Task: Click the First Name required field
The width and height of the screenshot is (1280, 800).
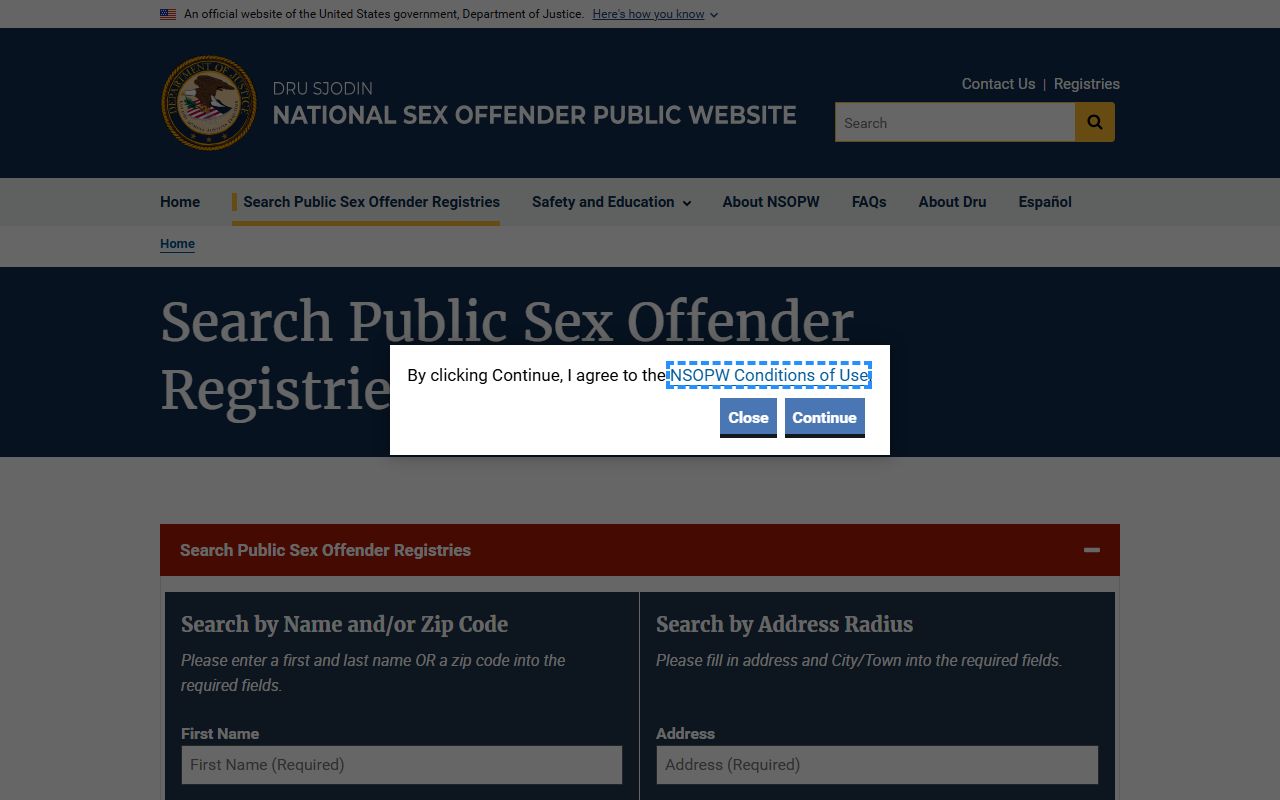Action: (x=401, y=765)
